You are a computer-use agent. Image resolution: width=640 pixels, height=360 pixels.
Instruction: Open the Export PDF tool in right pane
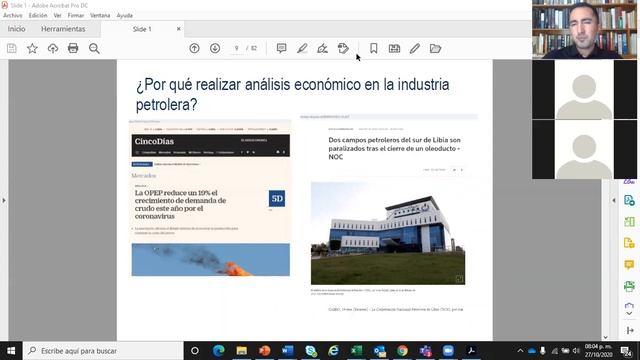629,200
